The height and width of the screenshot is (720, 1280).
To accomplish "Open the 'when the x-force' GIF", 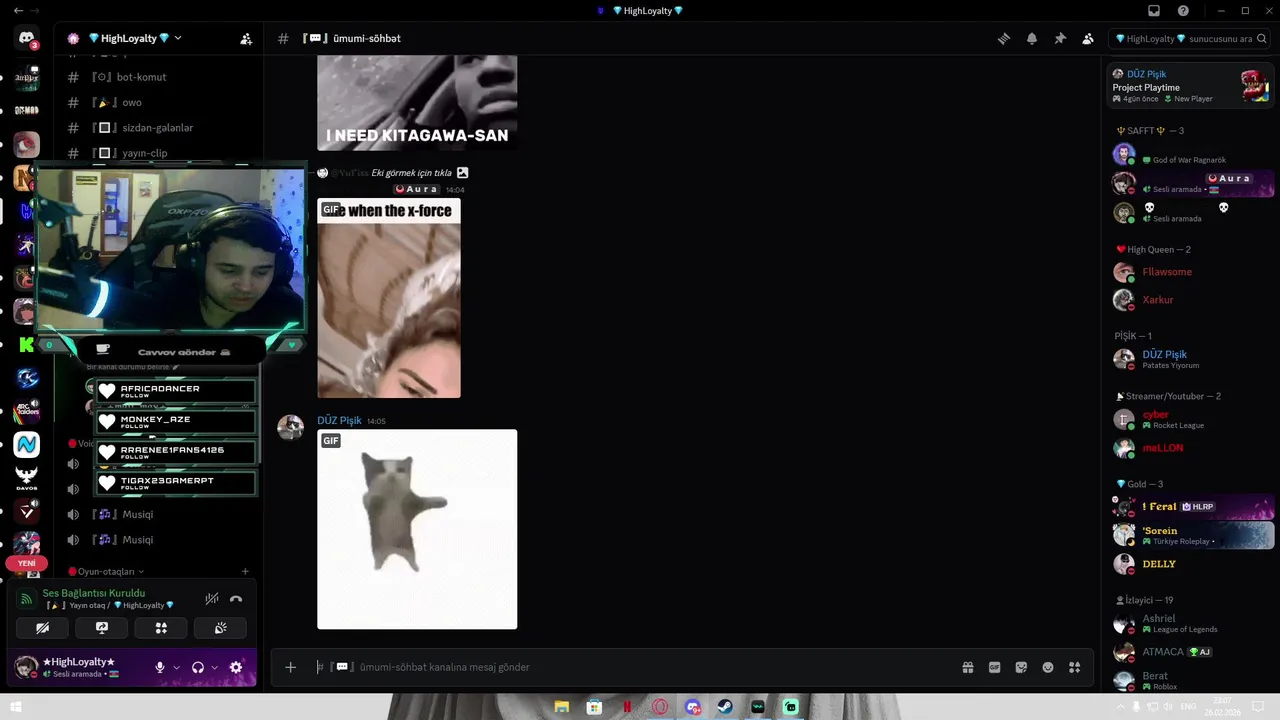I will pyautogui.click(x=389, y=298).
